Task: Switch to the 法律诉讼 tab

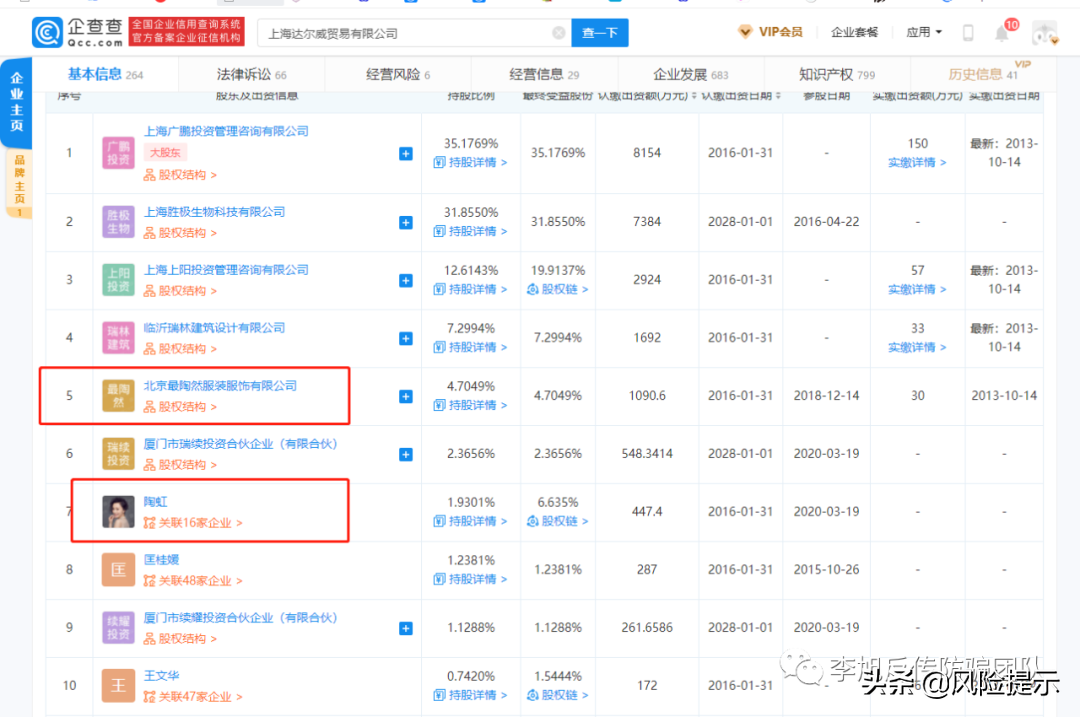Action: pyautogui.click(x=251, y=75)
